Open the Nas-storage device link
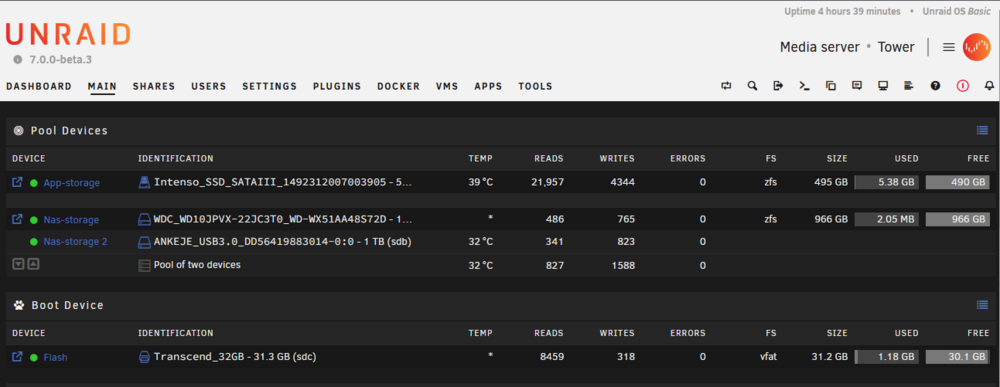The image size is (1000, 387). point(71,220)
